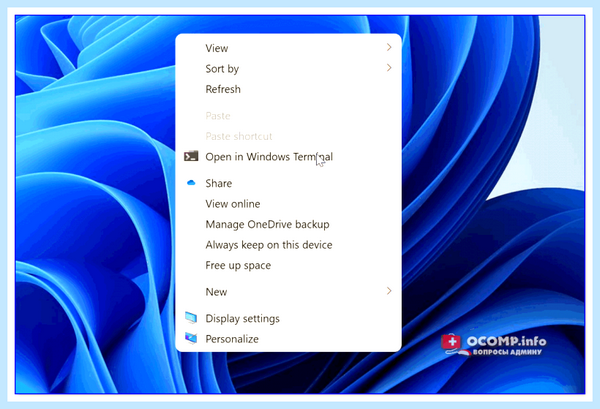Select Refresh from the context menu

point(288,89)
